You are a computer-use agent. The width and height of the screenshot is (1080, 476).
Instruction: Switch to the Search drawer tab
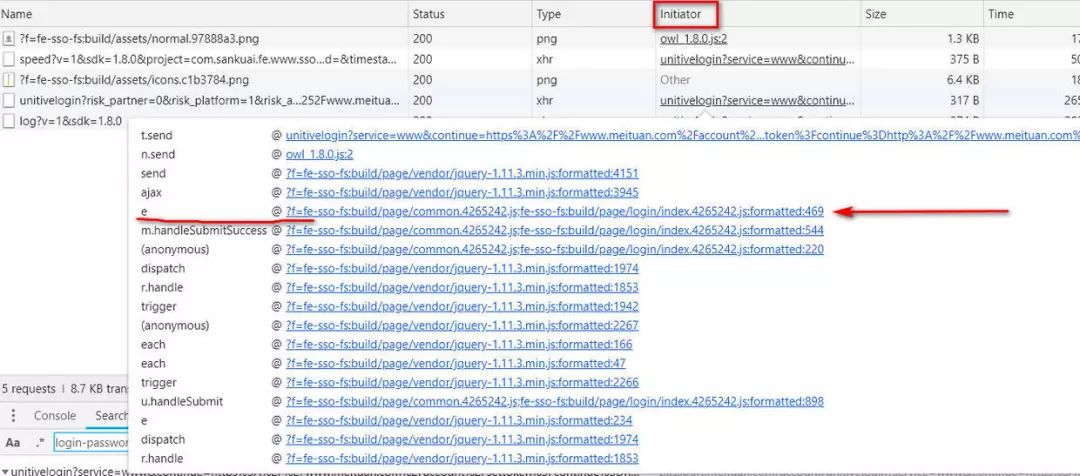click(112, 415)
